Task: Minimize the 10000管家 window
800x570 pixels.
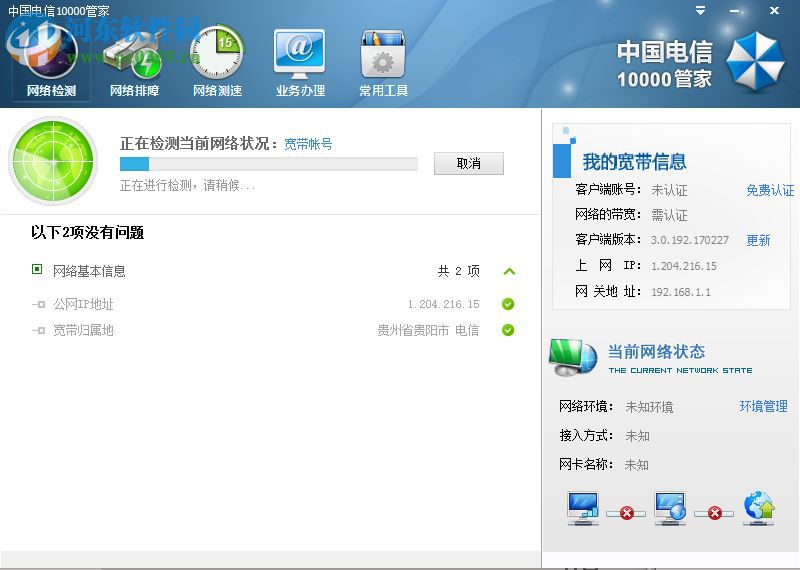Action: [735, 11]
